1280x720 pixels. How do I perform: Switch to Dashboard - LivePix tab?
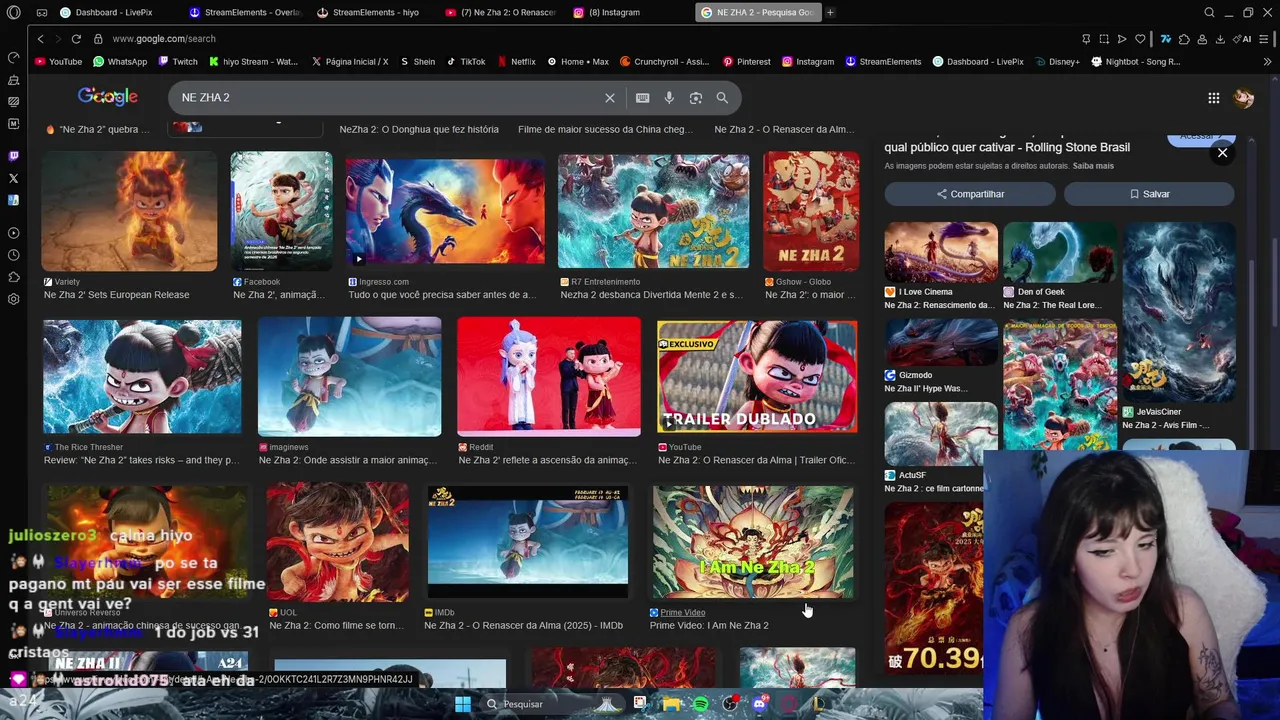click(105, 12)
